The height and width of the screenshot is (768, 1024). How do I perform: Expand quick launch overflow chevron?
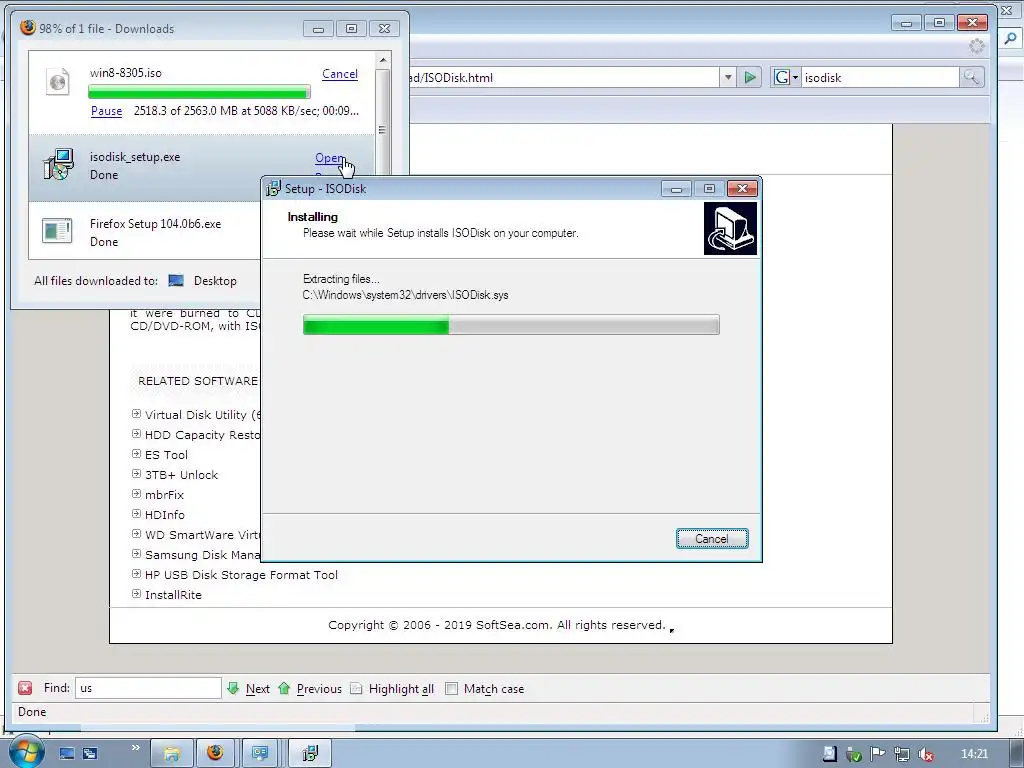[x=135, y=748]
